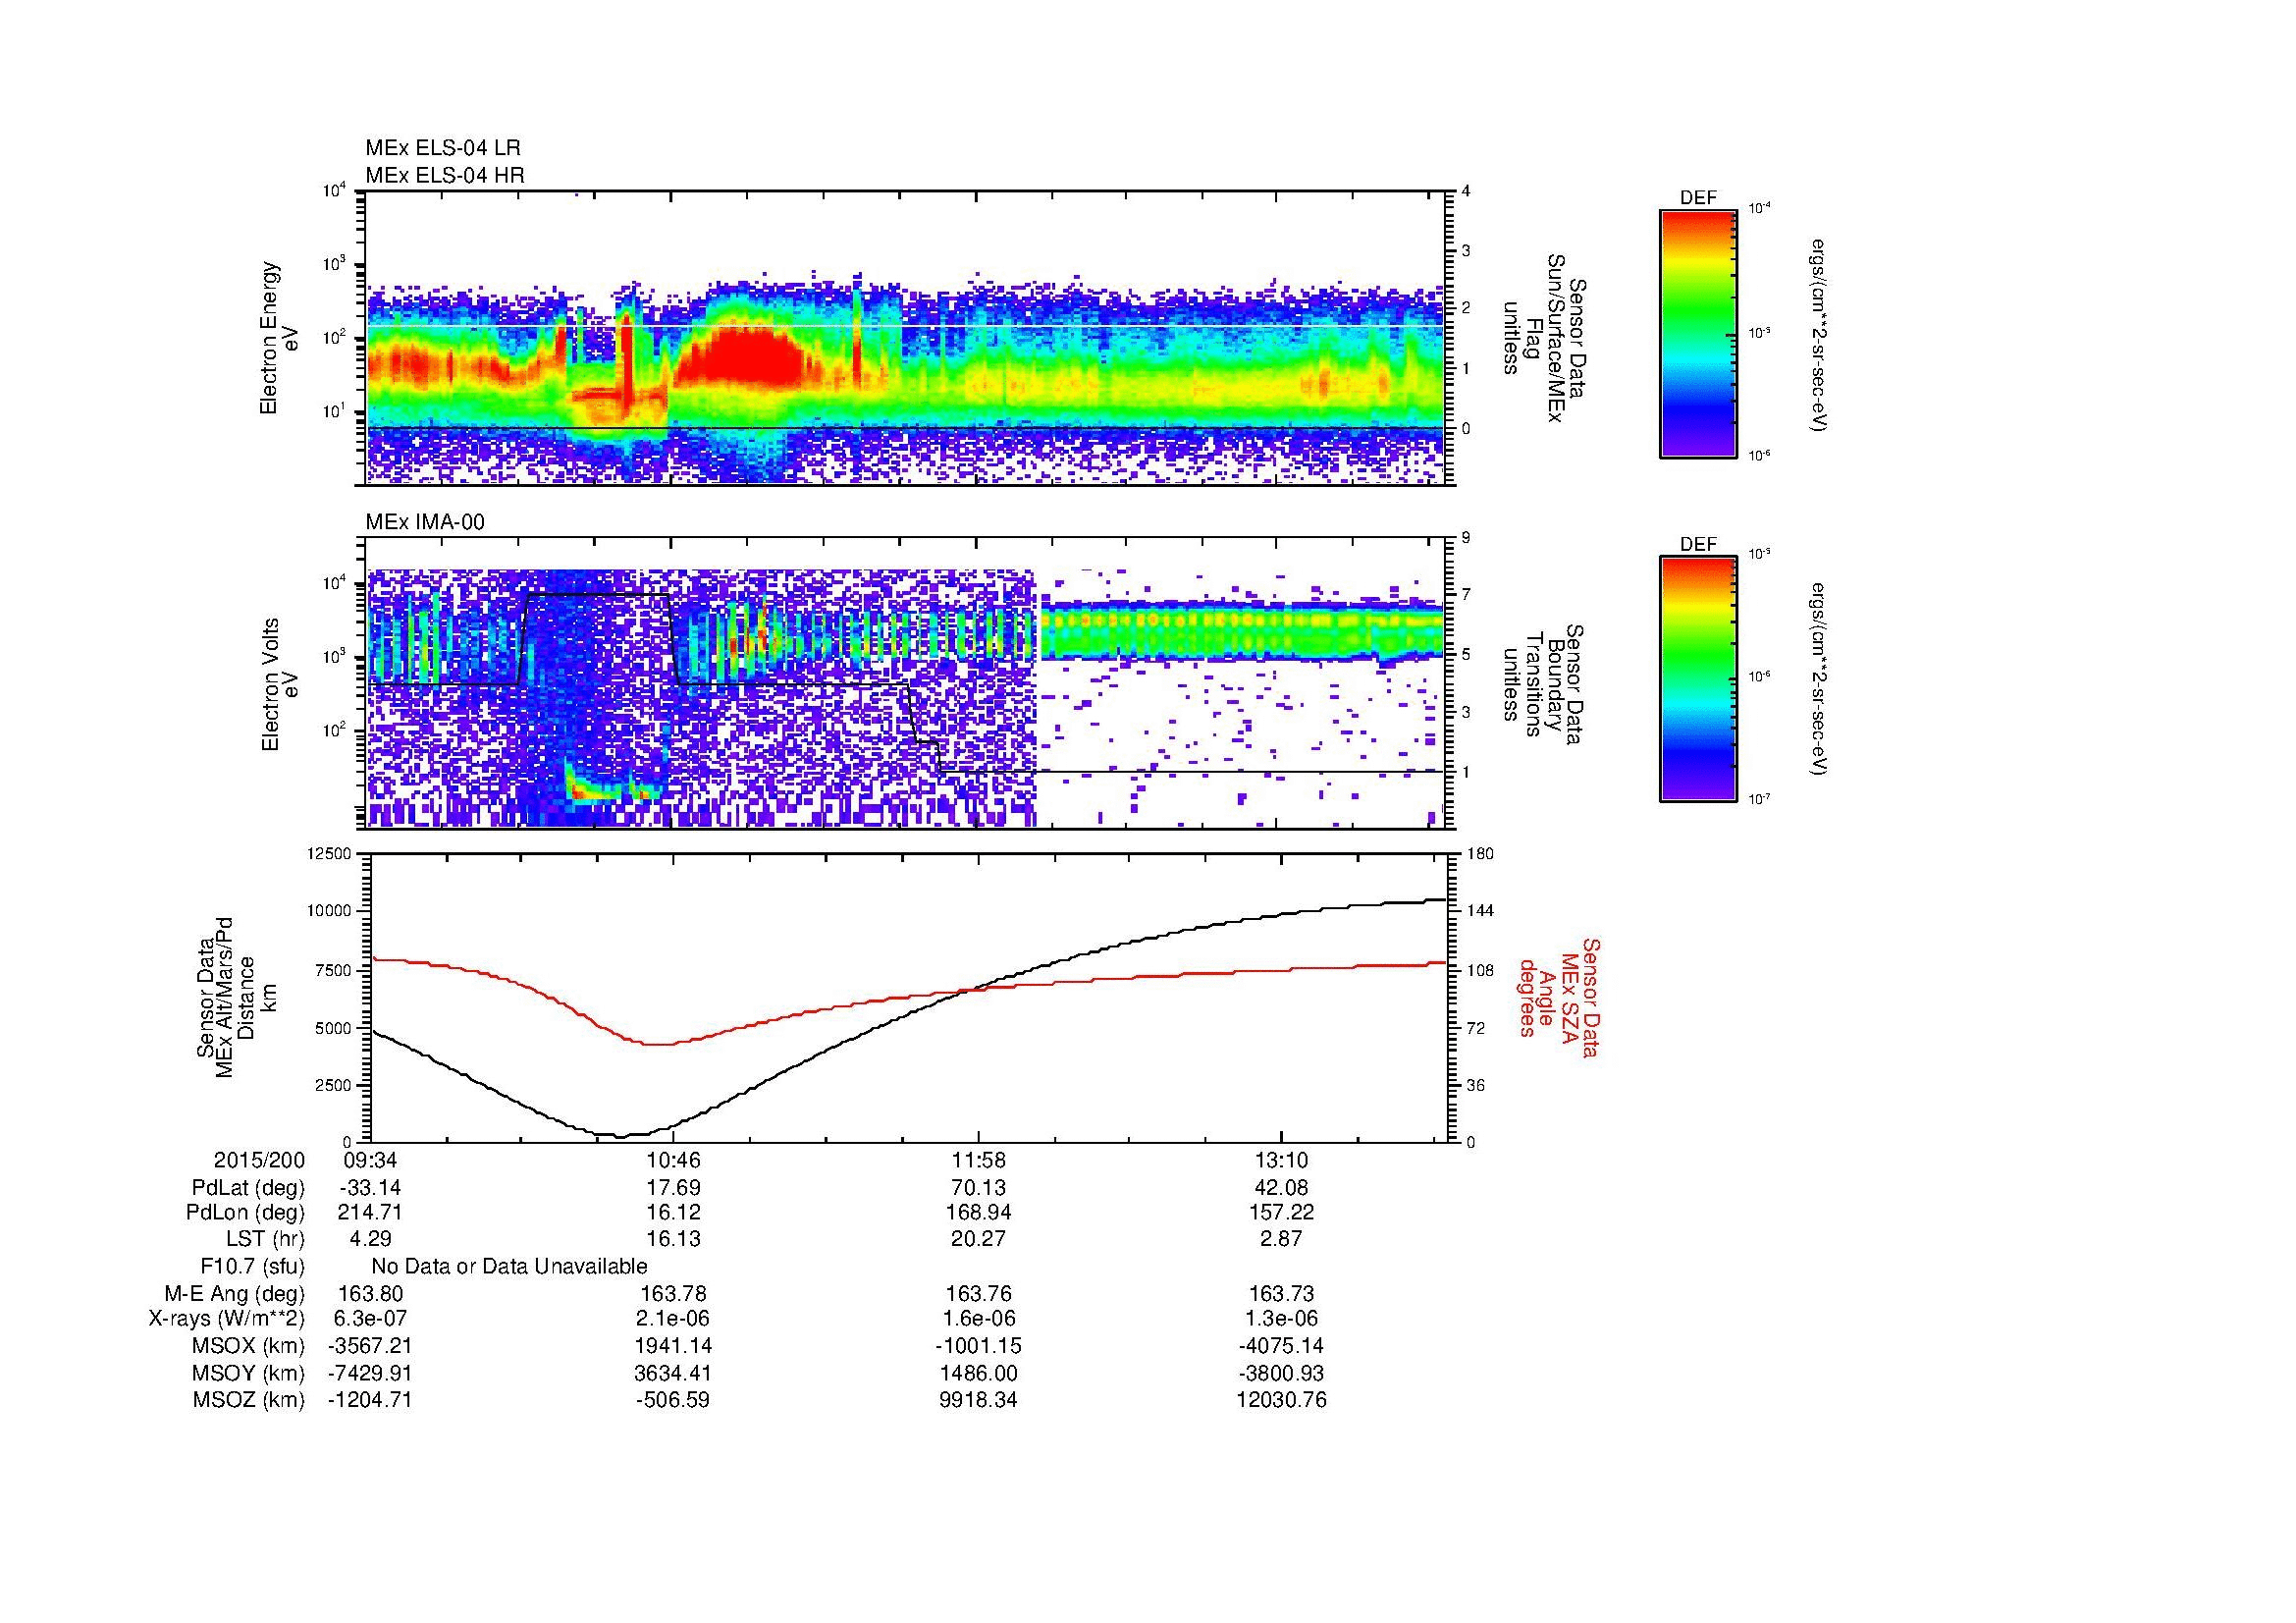
Task: Click the '10000' altitude axis tick label
Action: coord(329,911)
